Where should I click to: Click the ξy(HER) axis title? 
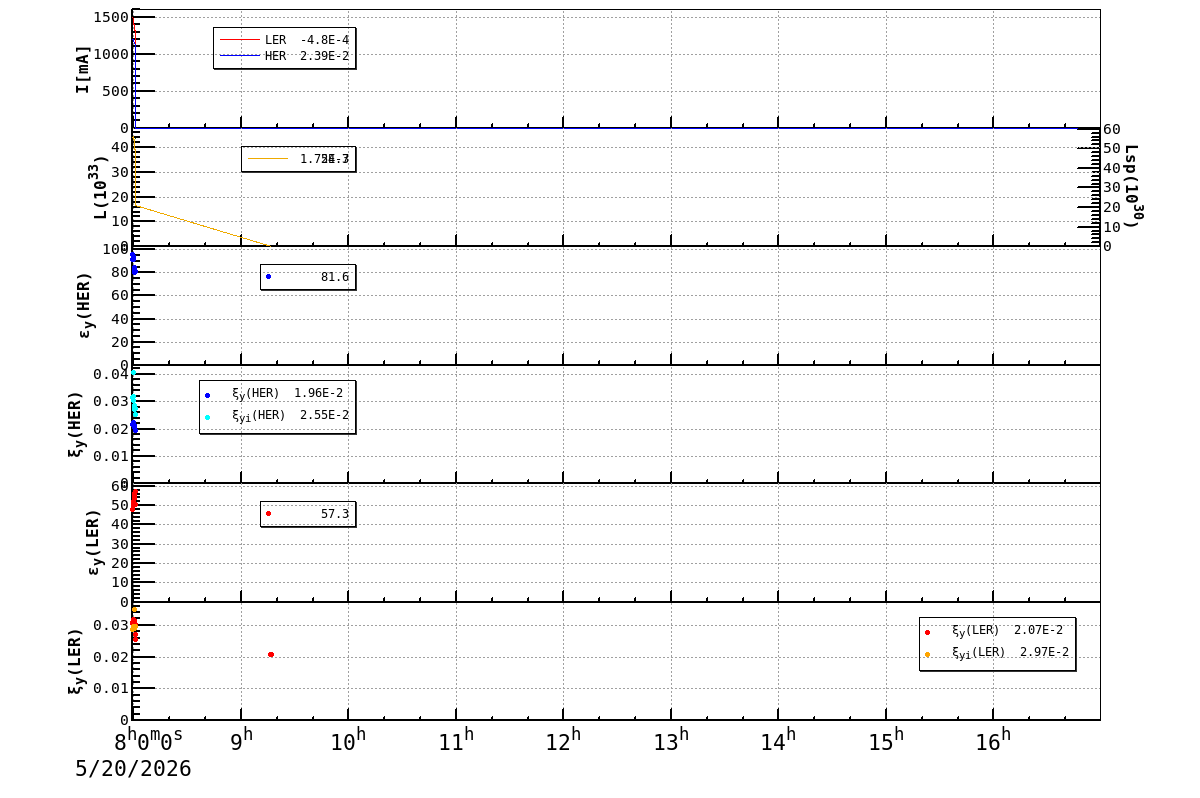pos(76,424)
